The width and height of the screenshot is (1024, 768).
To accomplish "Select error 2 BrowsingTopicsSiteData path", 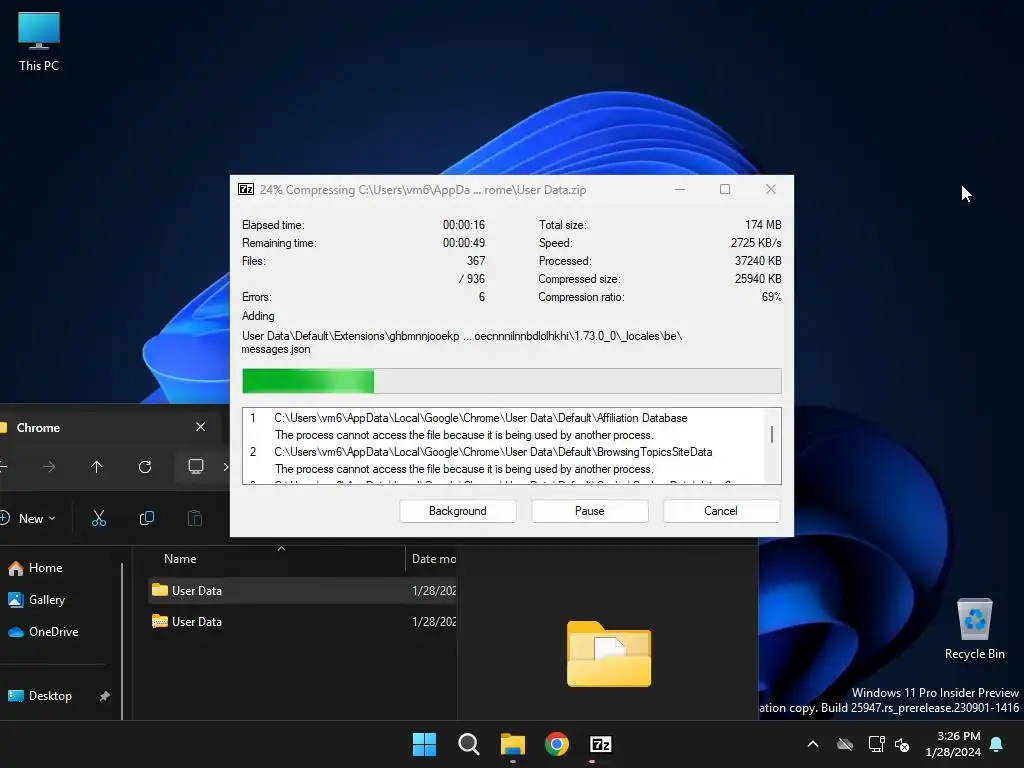I will tap(493, 452).
